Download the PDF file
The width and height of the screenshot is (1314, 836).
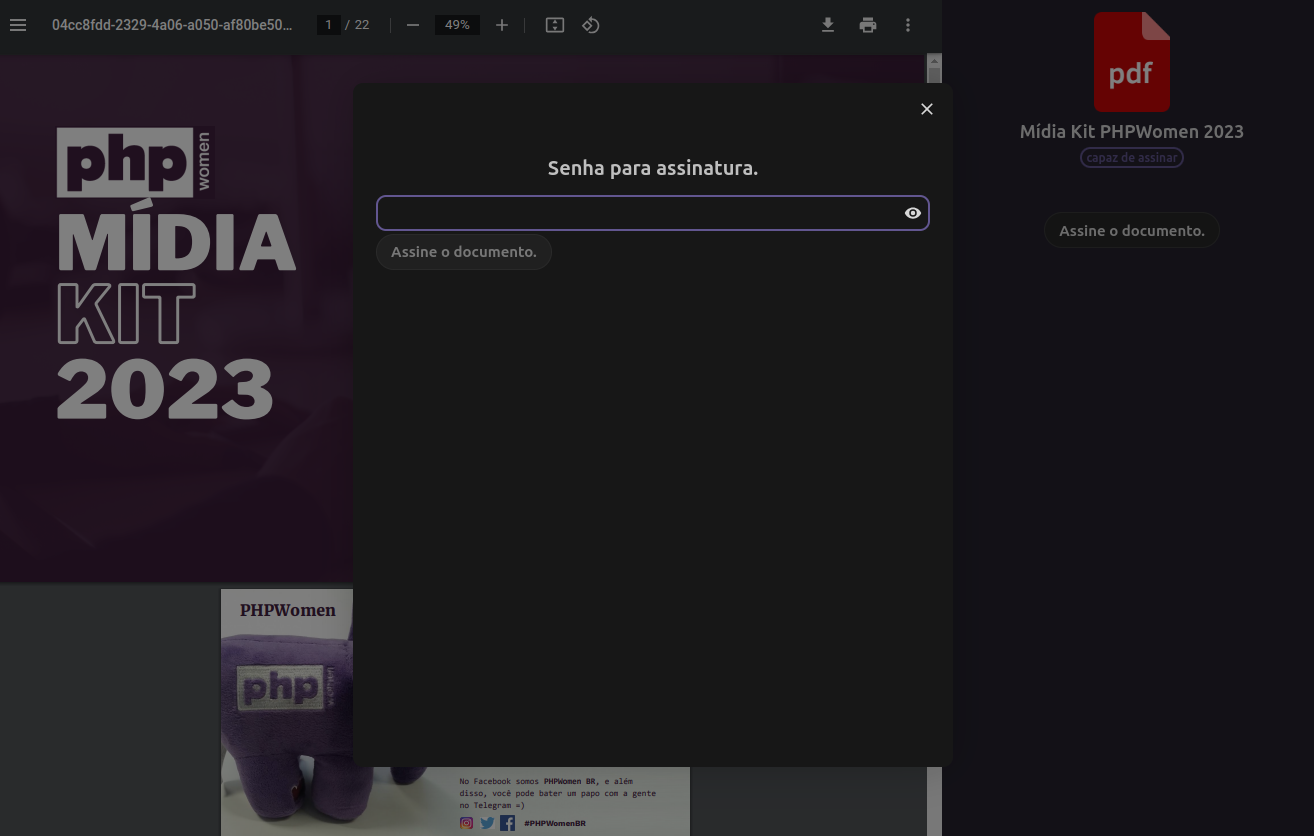click(x=828, y=25)
